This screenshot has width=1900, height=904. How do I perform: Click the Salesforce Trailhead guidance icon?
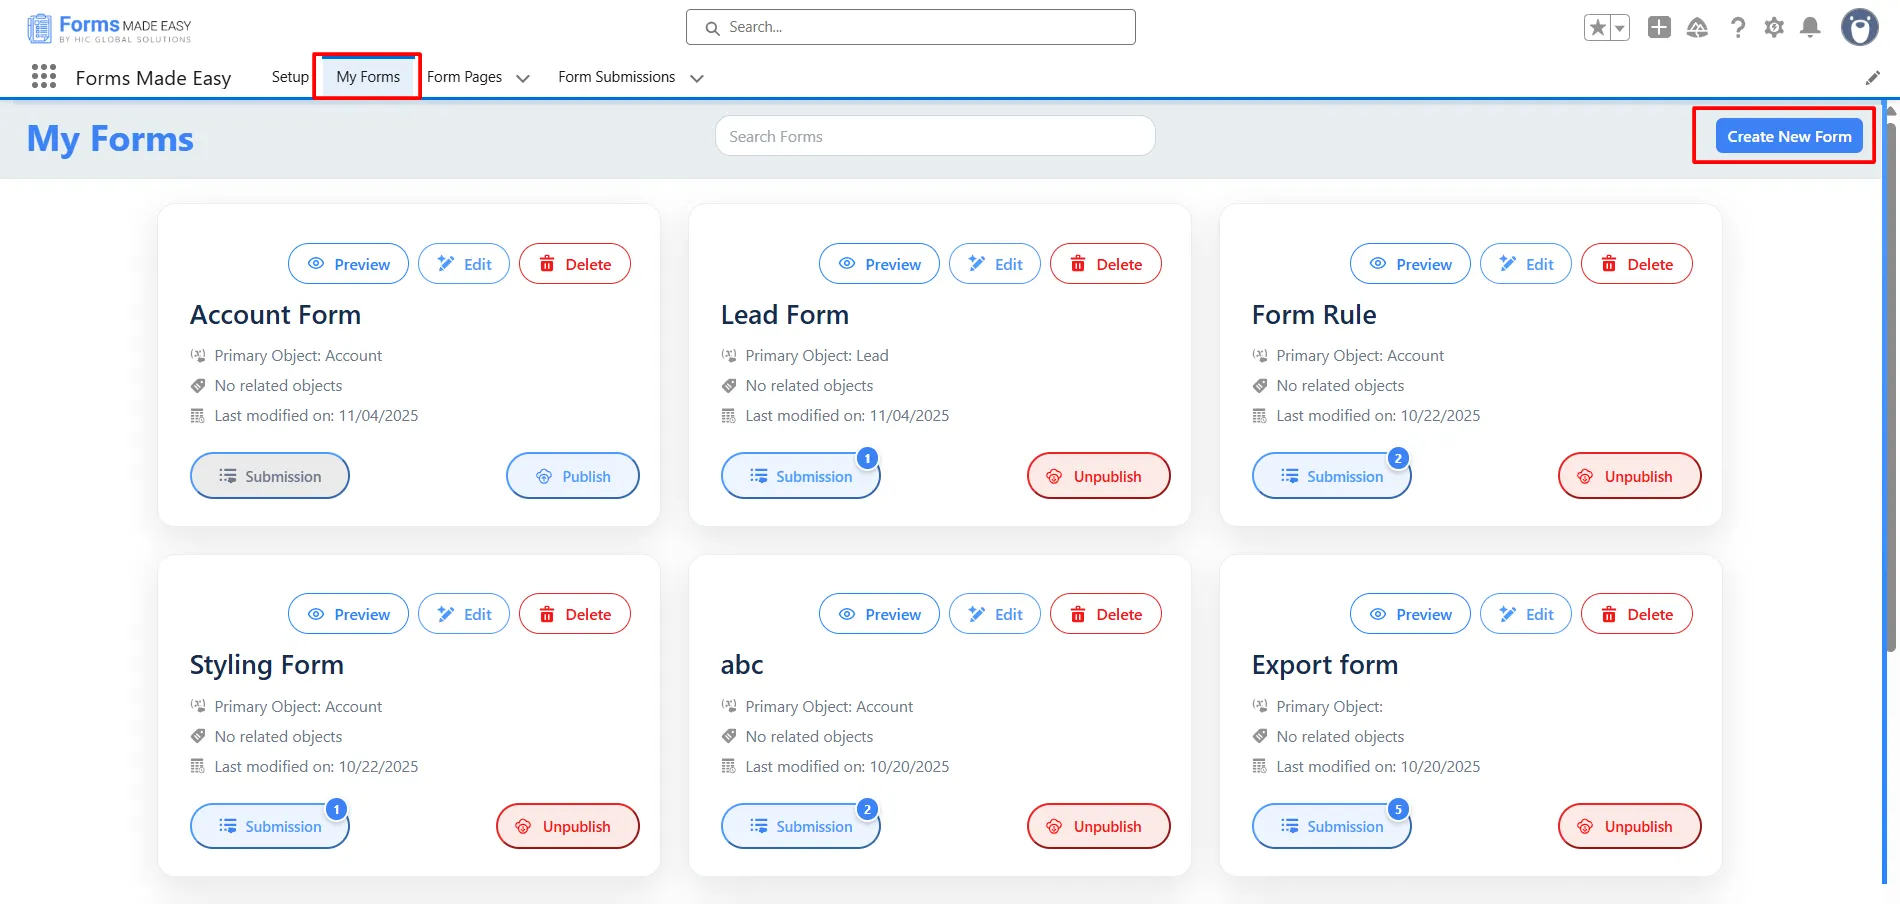point(1697,28)
